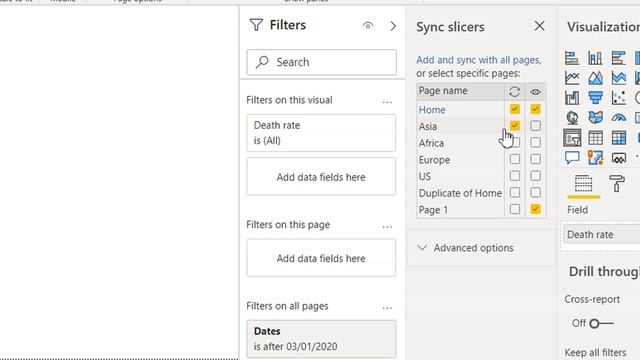Viewport: 640px width, 360px height.
Task: Click the Page name column header
Action: coord(460,91)
